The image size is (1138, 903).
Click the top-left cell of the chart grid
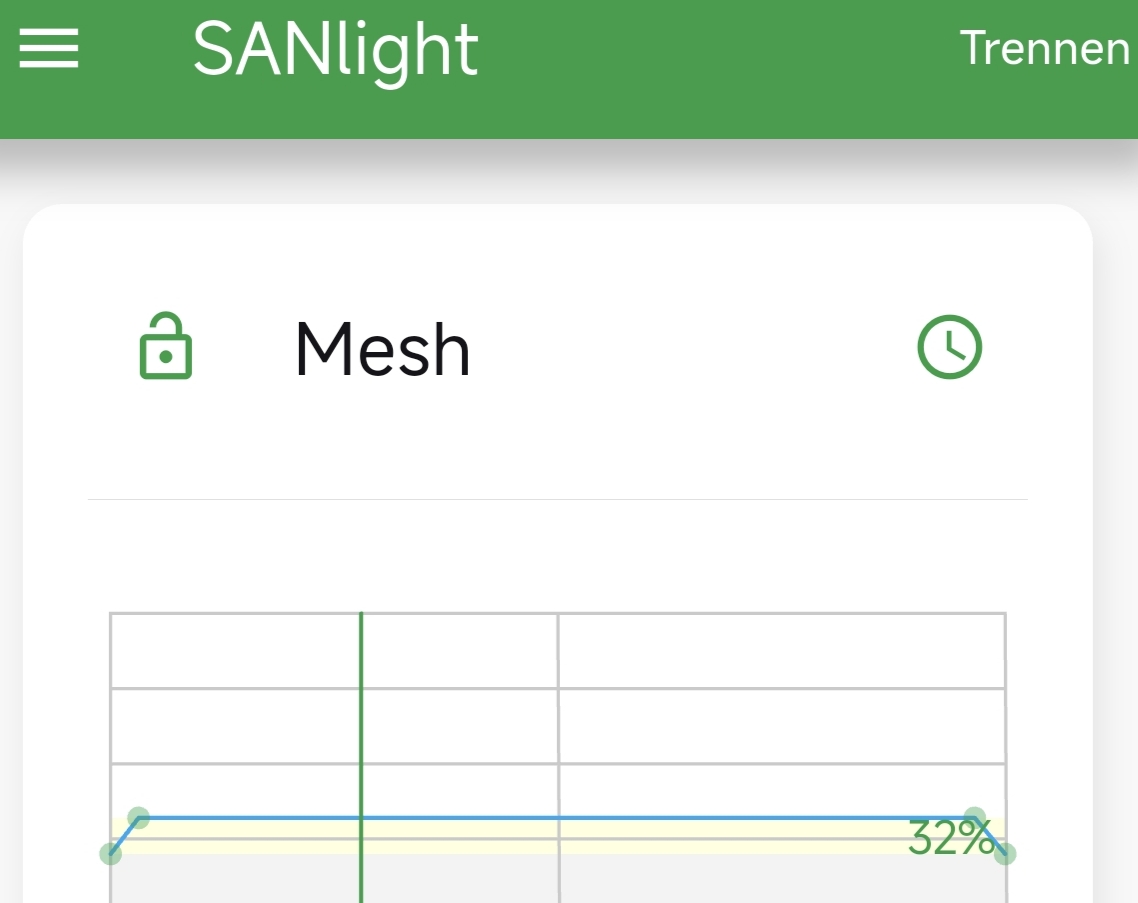235,650
